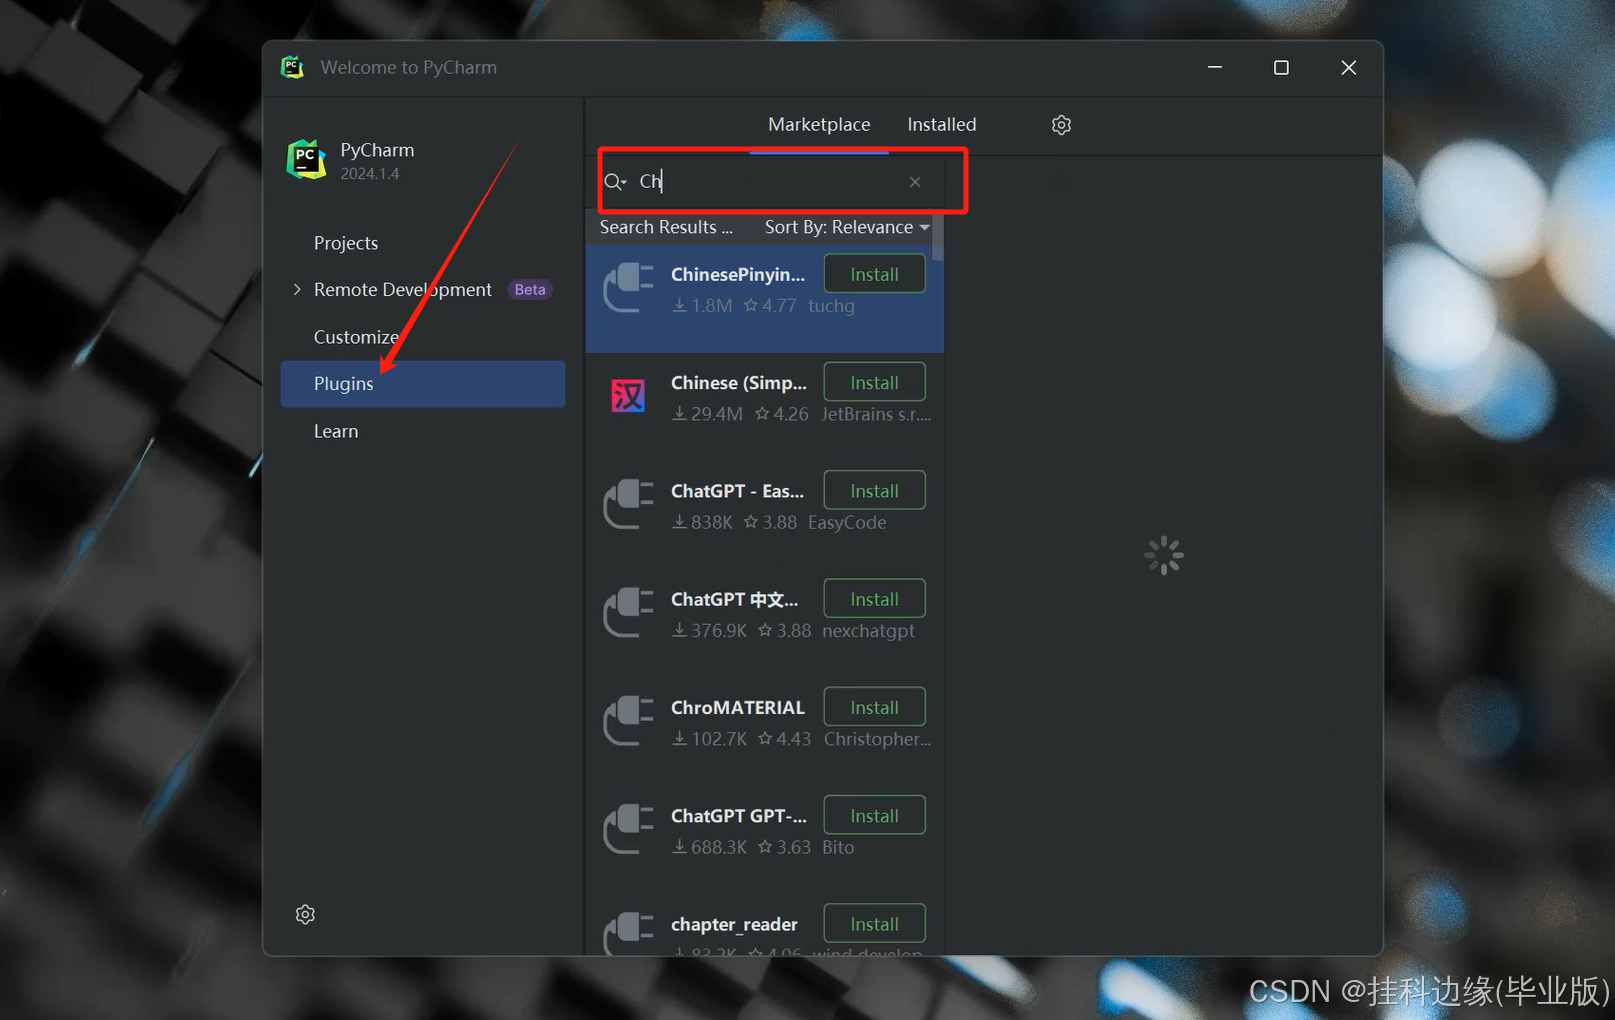This screenshot has height=1020, width=1615.
Task: Click the ChatGPT 中文 plugin icon
Action: (x=628, y=612)
